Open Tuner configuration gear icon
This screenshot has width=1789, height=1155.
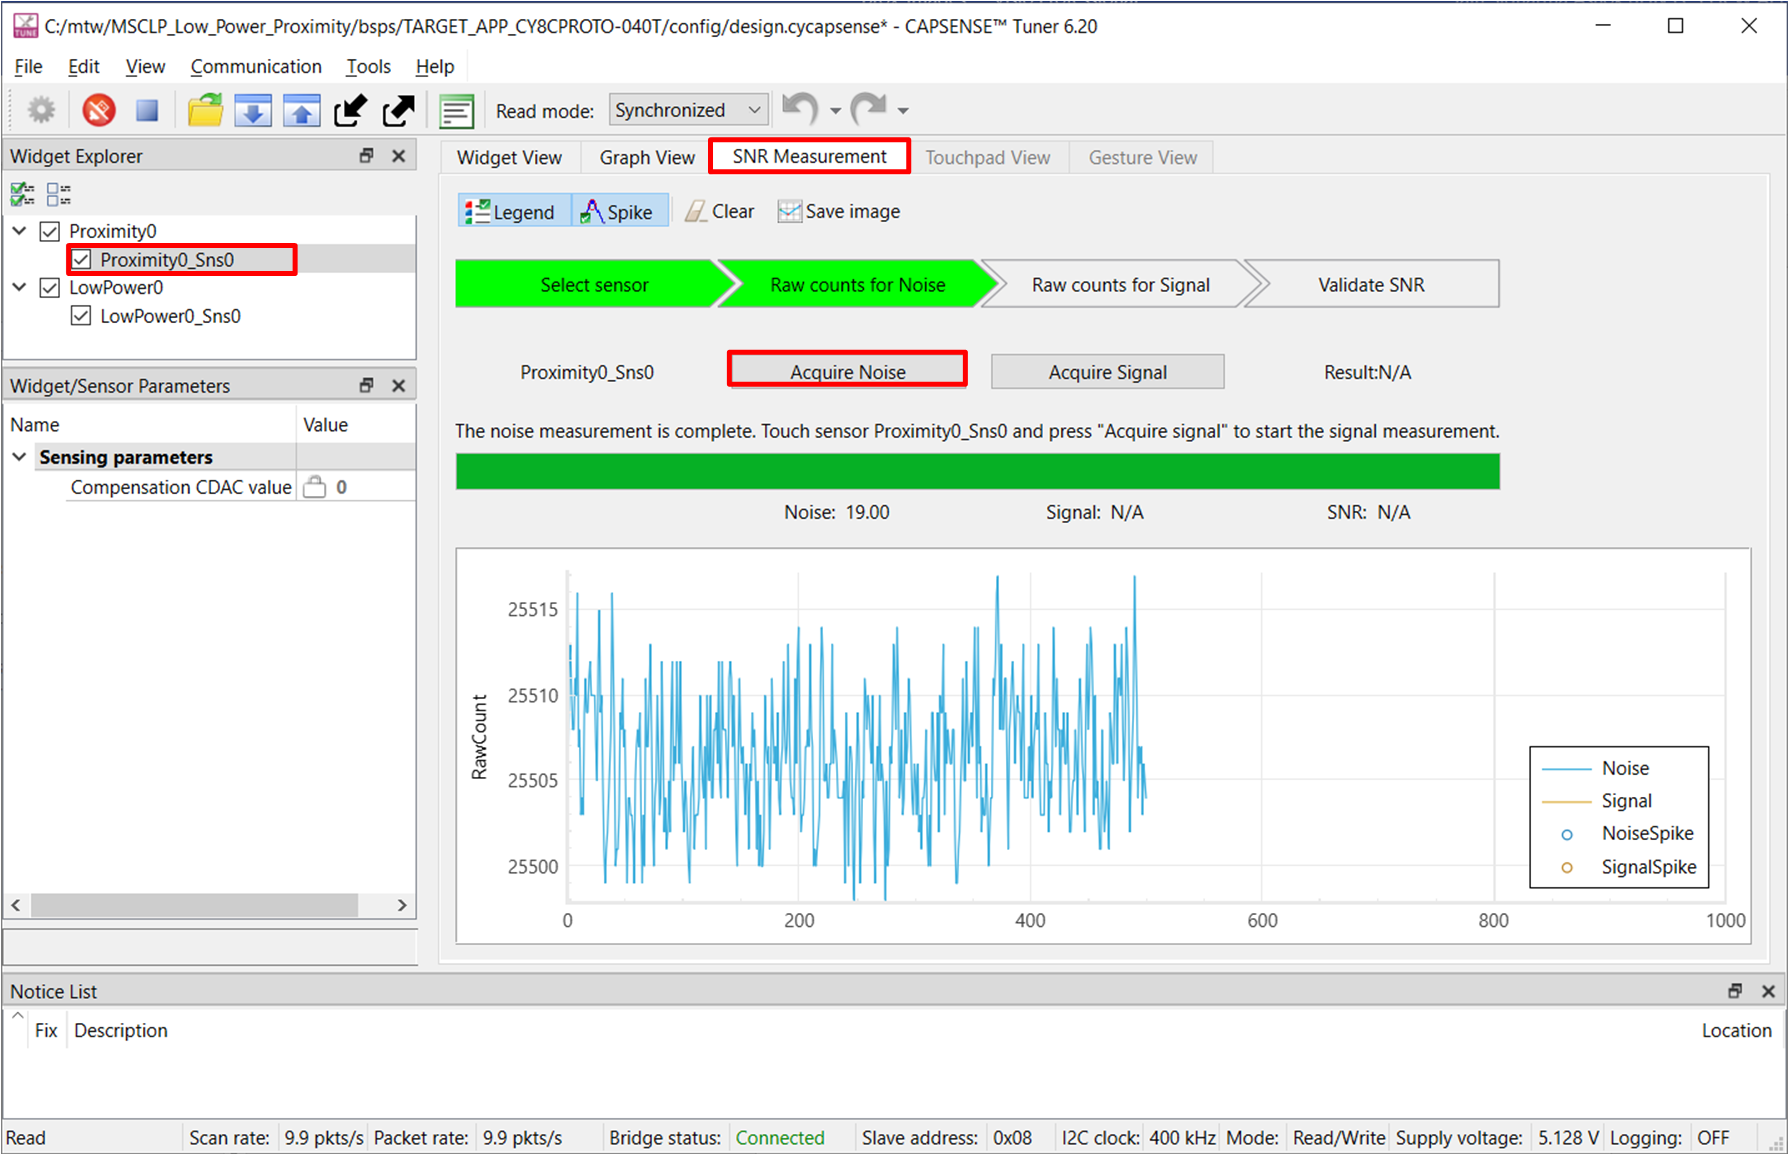[x=41, y=109]
